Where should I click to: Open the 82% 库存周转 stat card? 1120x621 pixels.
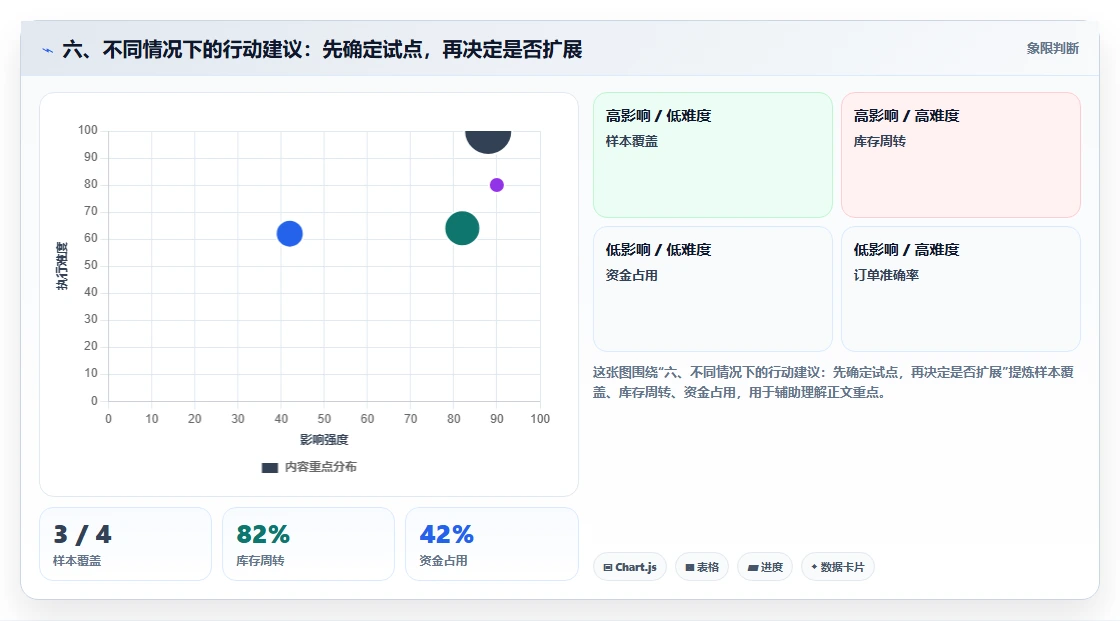(x=309, y=544)
